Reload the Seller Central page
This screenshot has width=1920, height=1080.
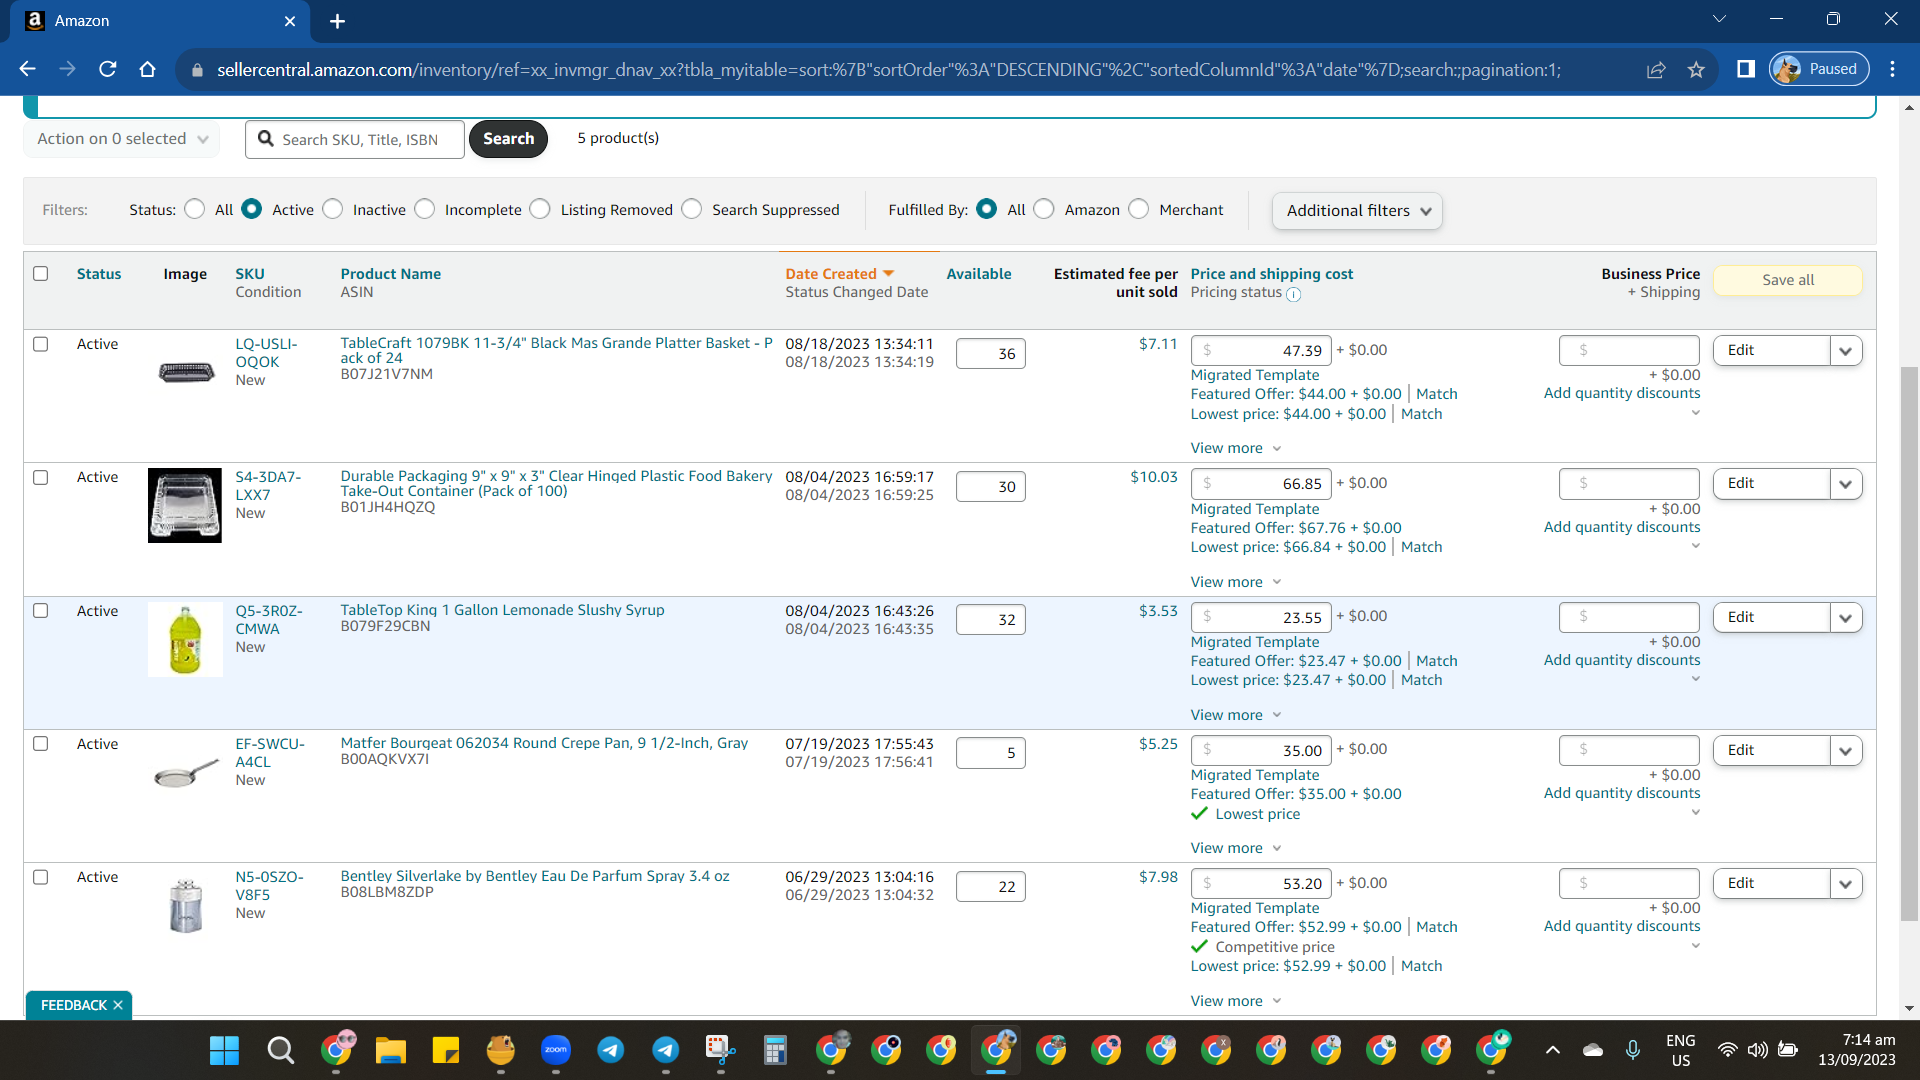click(x=108, y=69)
